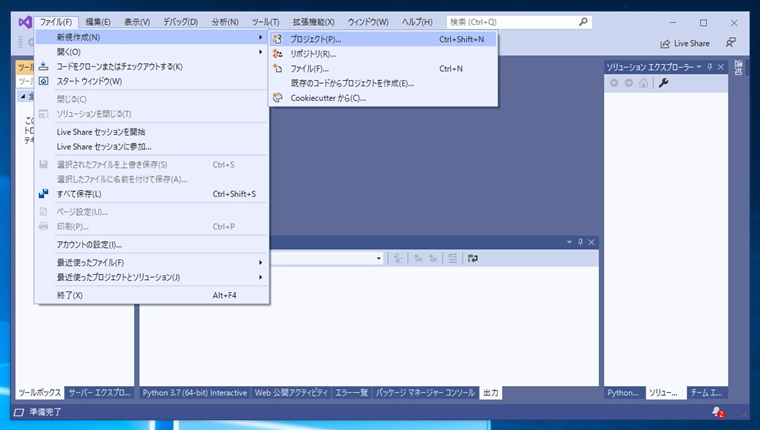Switch to Python 3.7 (64-bit) Interactive tab

coord(195,393)
